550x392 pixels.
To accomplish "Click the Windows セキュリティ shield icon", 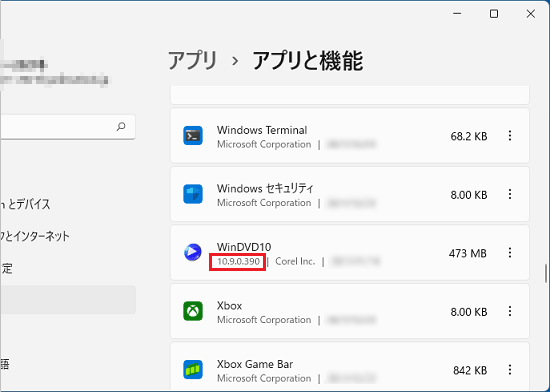I will pos(193,194).
